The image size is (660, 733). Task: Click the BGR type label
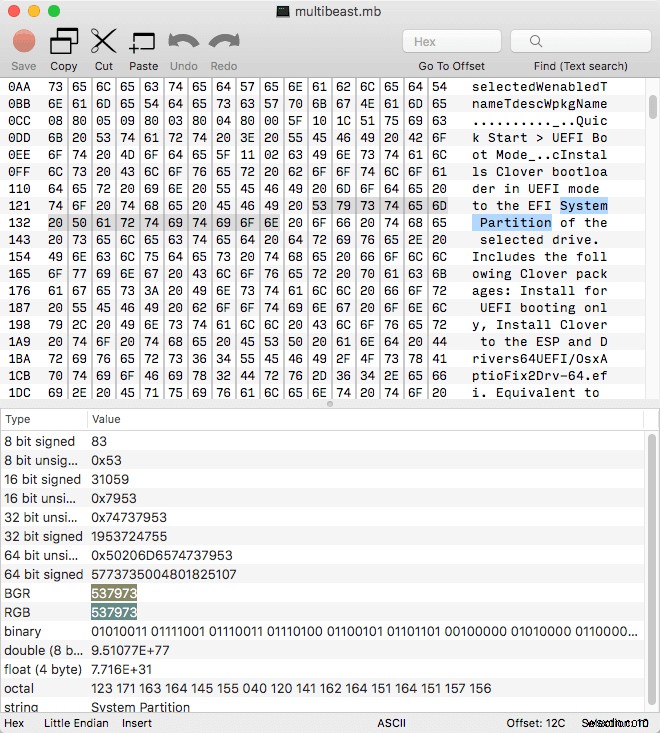(17, 593)
